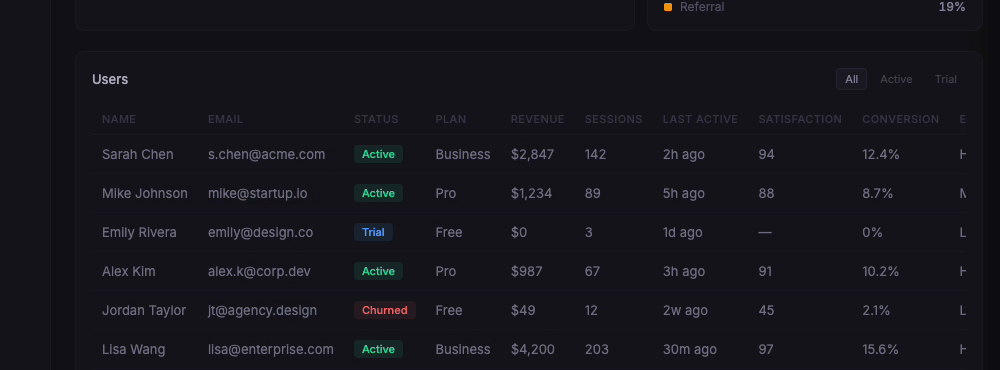
Task: Click the 12.4% conversion value
Action: (881, 154)
